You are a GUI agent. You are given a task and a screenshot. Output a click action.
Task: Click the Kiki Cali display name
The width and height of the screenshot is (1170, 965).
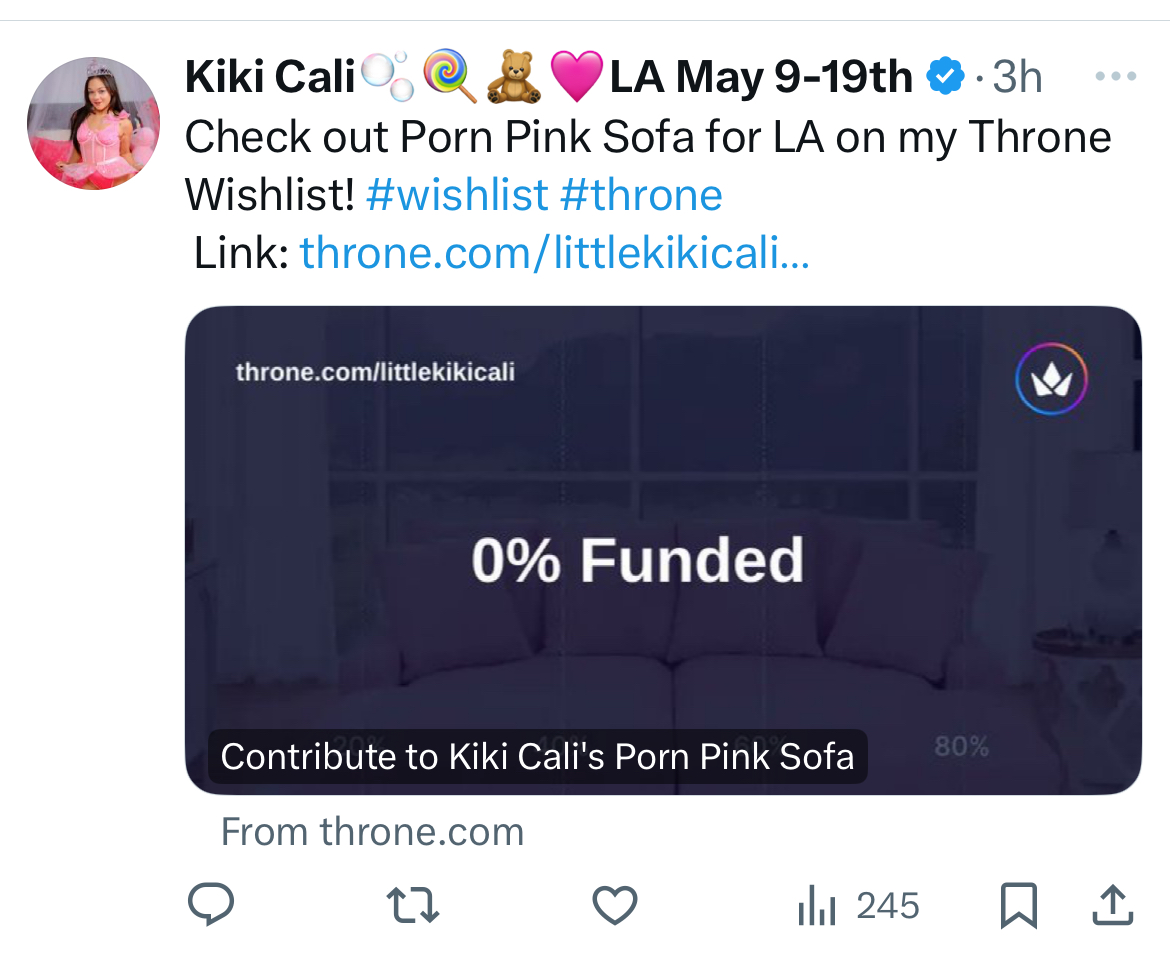269,77
